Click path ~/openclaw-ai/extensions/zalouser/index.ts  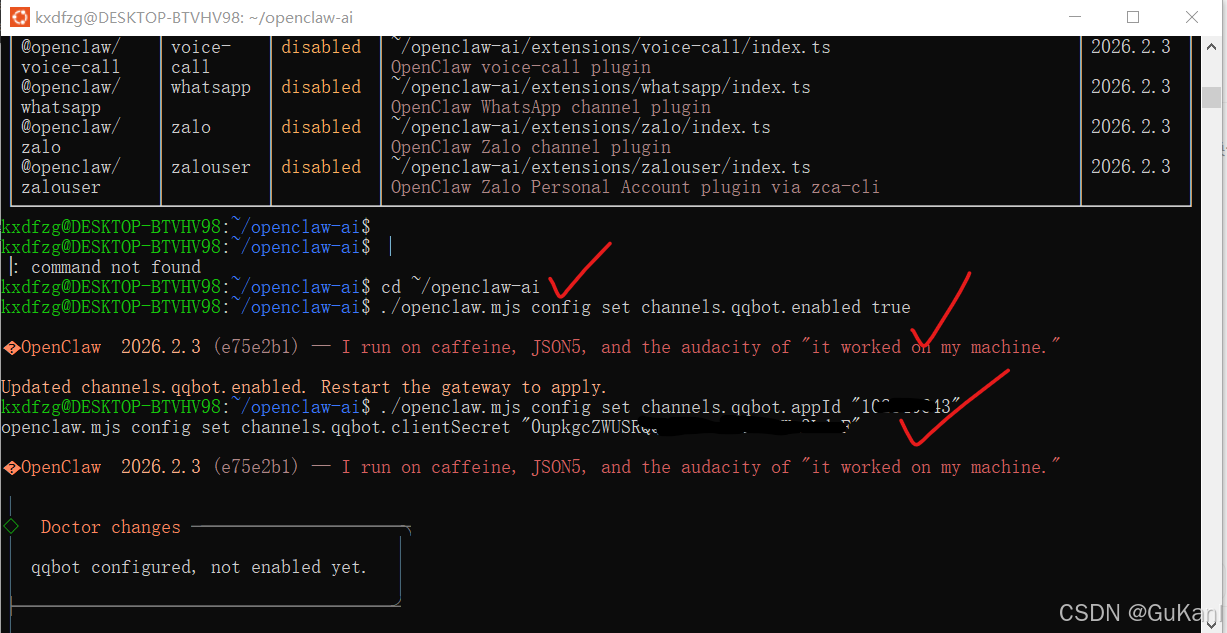tap(601, 167)
